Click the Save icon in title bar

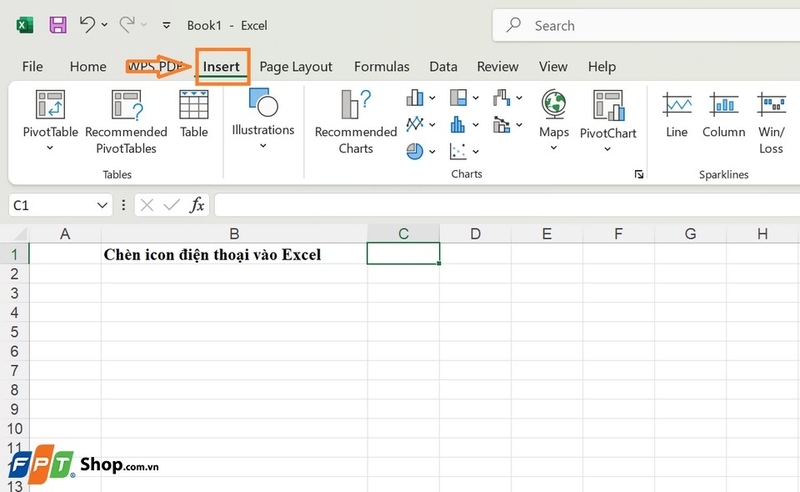pos(58,25)
